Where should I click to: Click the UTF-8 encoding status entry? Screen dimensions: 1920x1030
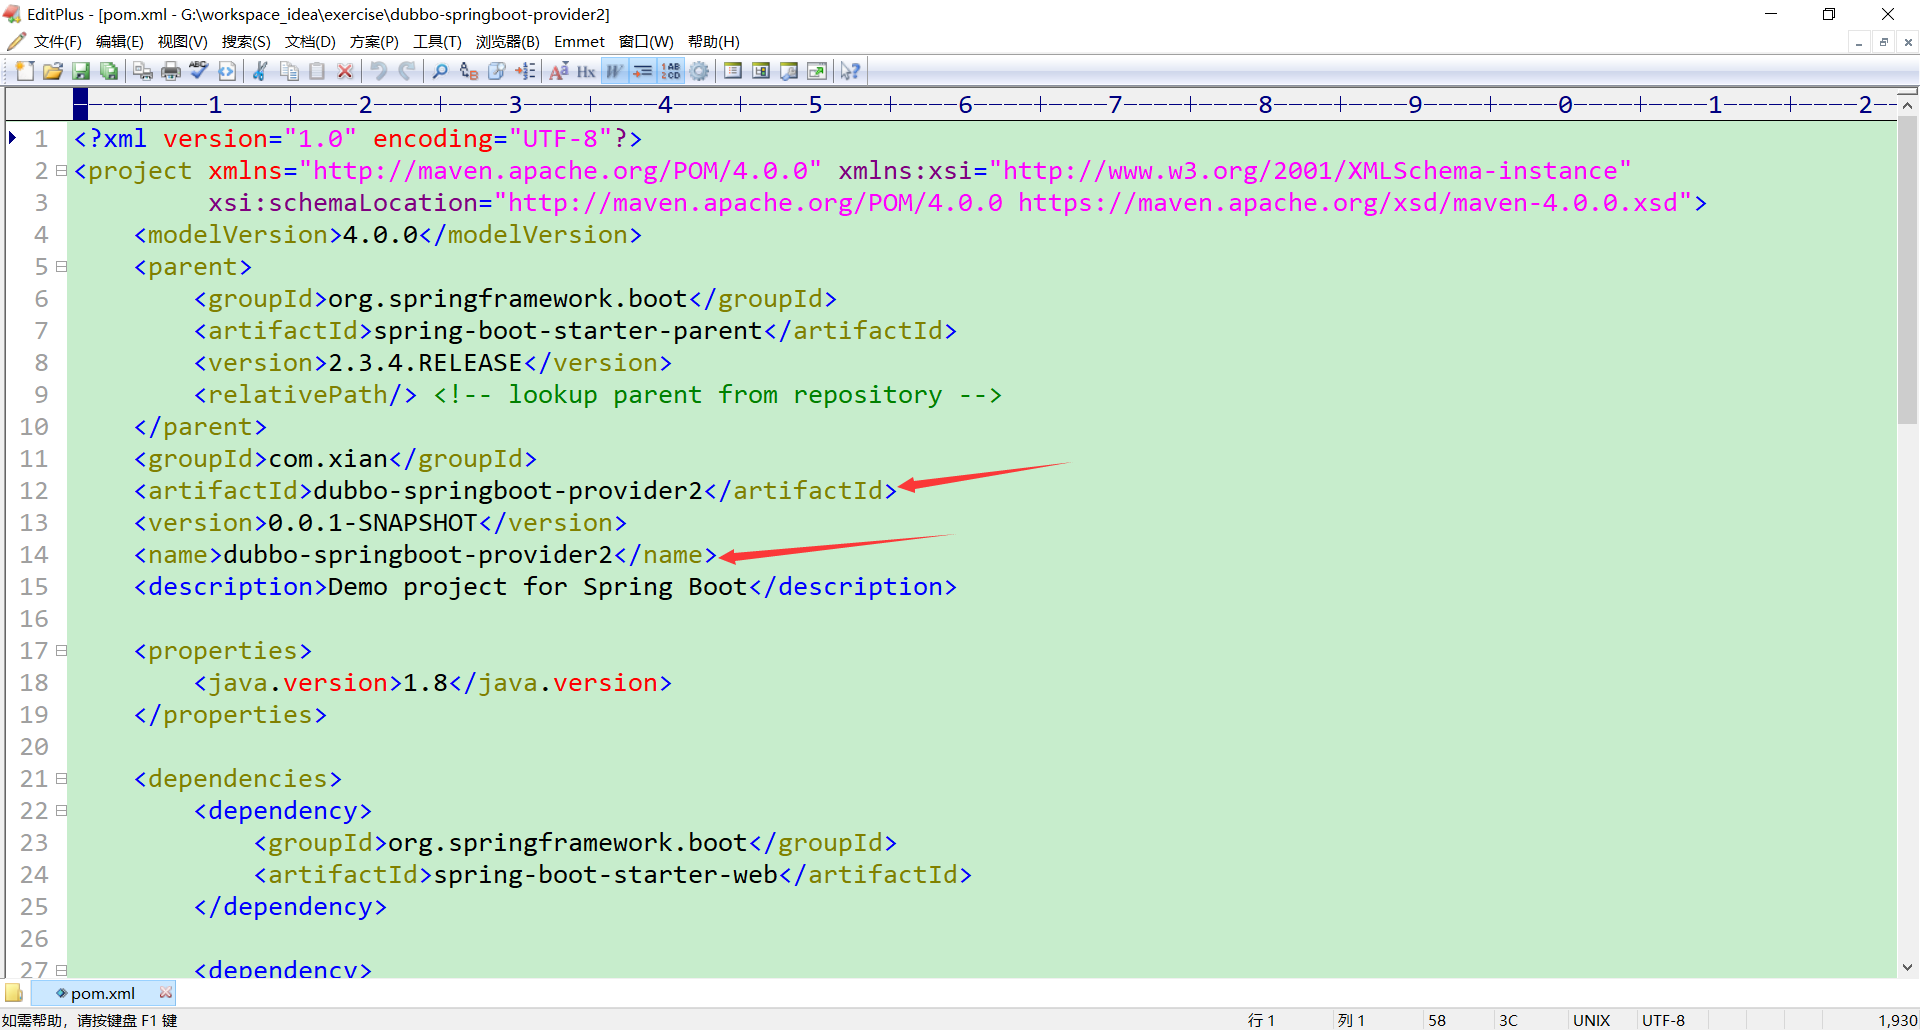point(1663,1020)
